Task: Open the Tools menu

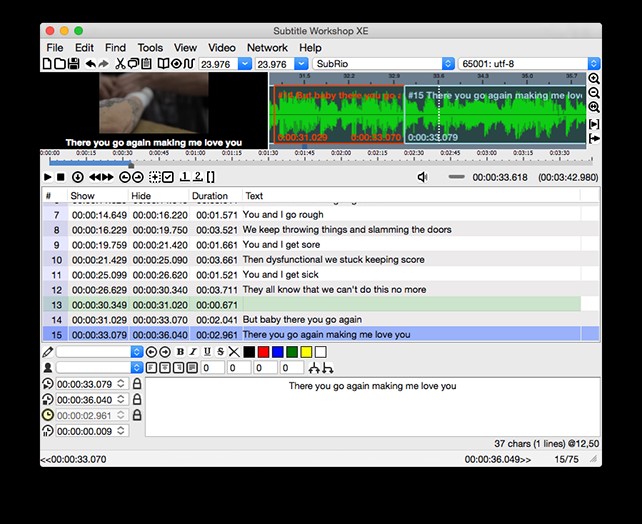Action: click(x=150, y=48)
